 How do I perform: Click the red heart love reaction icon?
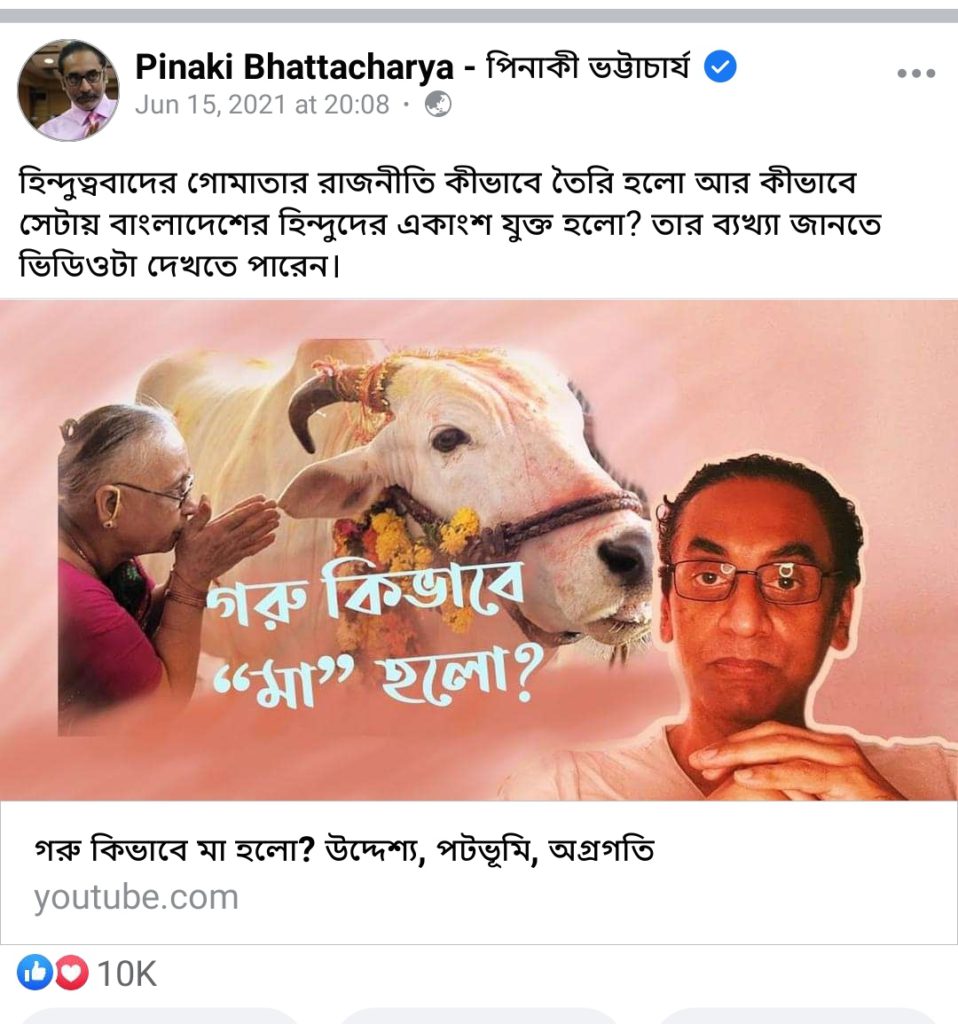pyautogui.click(x=71, y=973)
